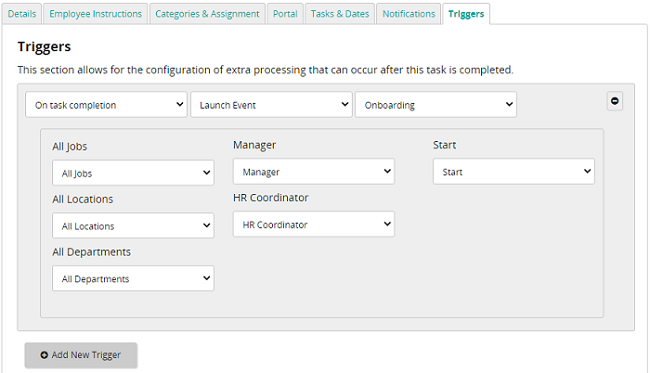Expand the Launch Event dropdown

pos(271,105)
